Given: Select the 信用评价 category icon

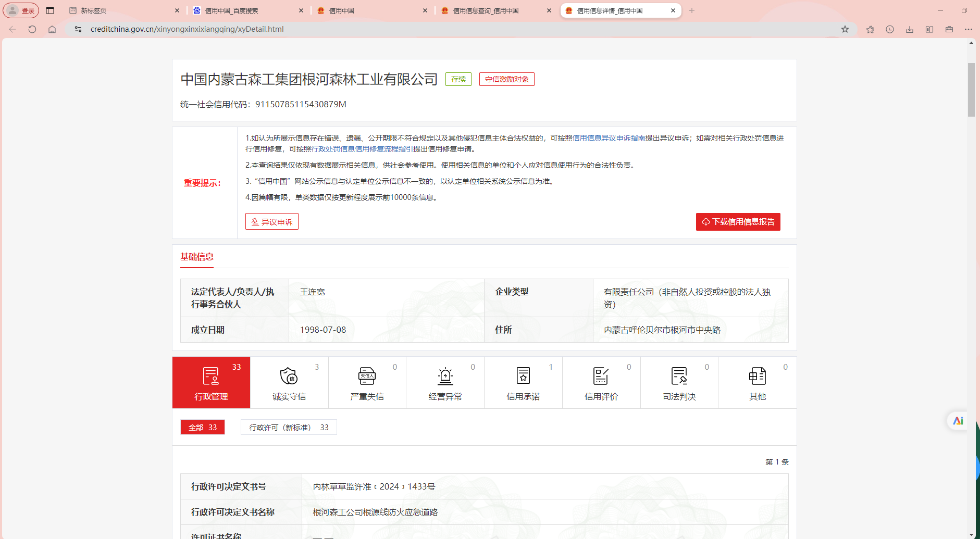Looking at the screenshot, I should tap(601, 382).
